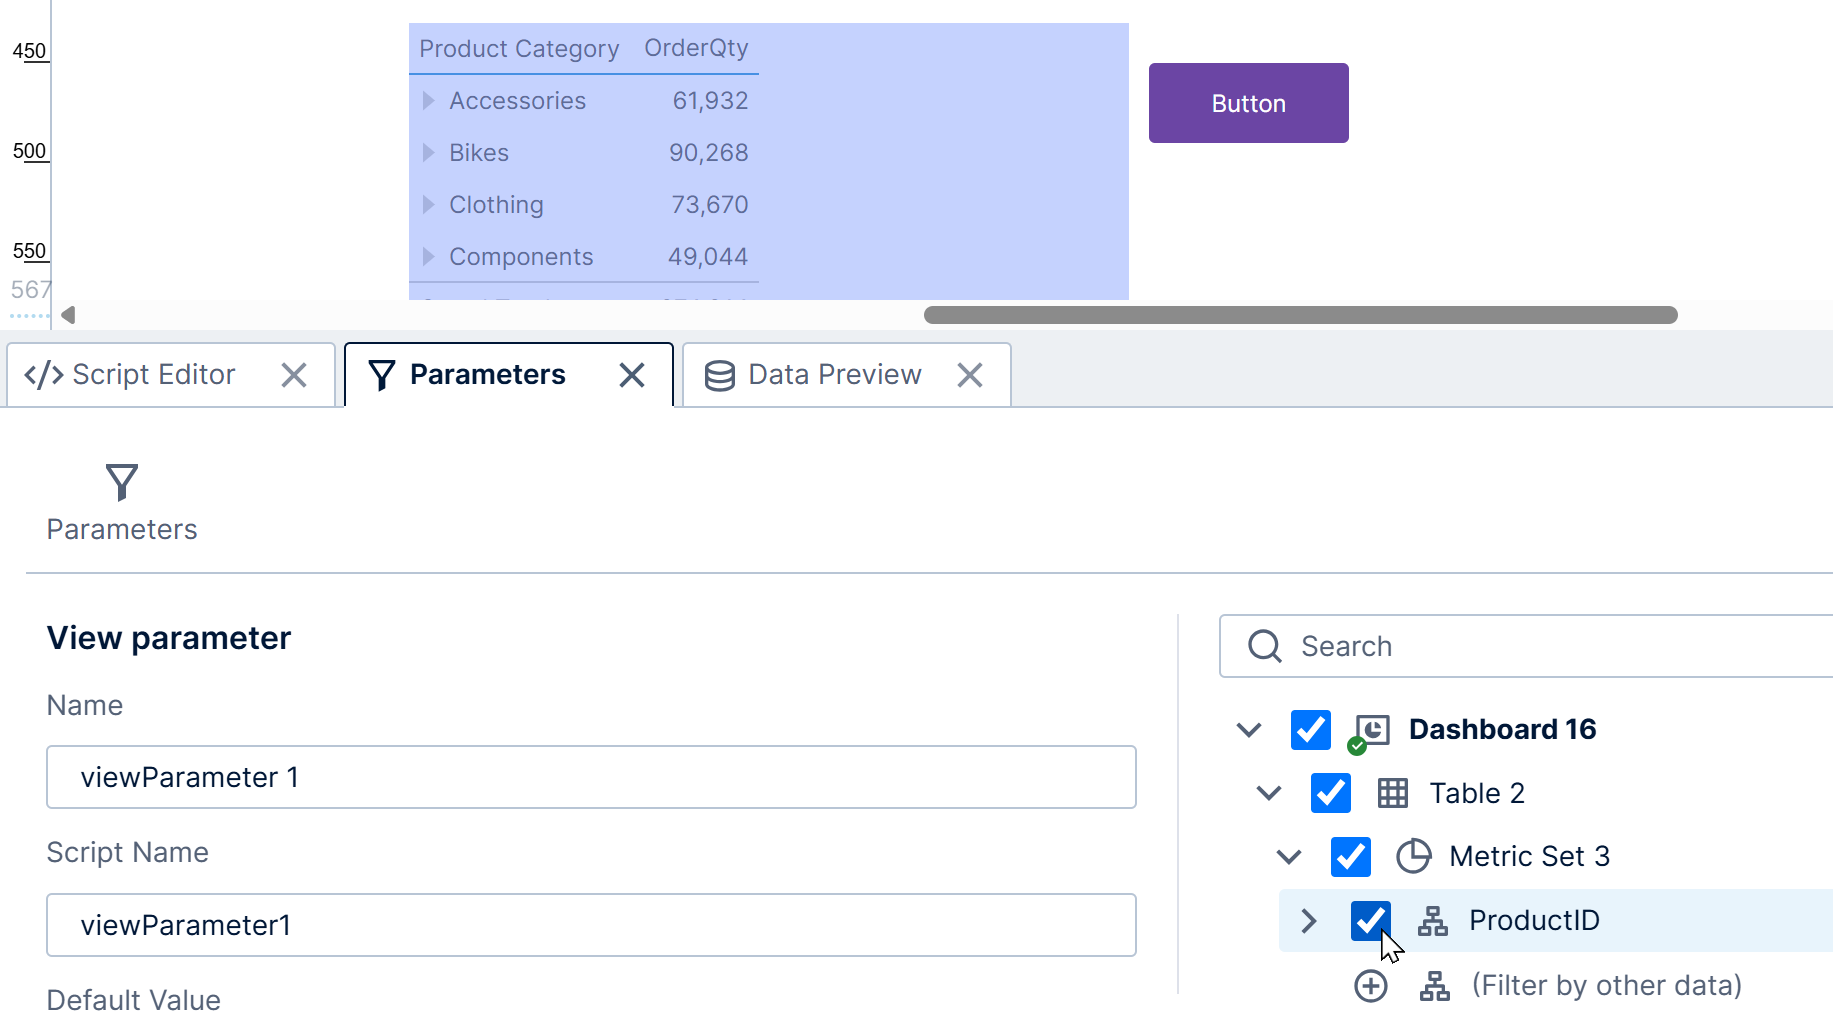Click the Dashboard 16 label
The height and width of the screenshot is (1030, 1833).
point(1502,729)
